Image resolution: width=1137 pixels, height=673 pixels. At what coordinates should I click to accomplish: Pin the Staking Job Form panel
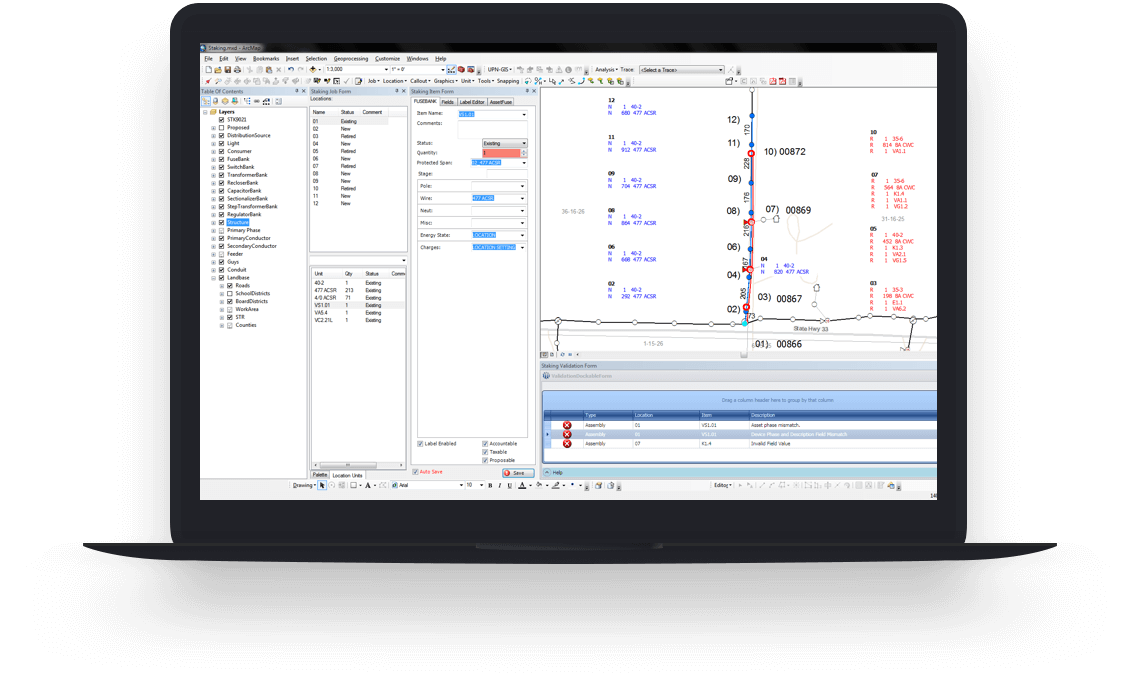pos(396,91)
